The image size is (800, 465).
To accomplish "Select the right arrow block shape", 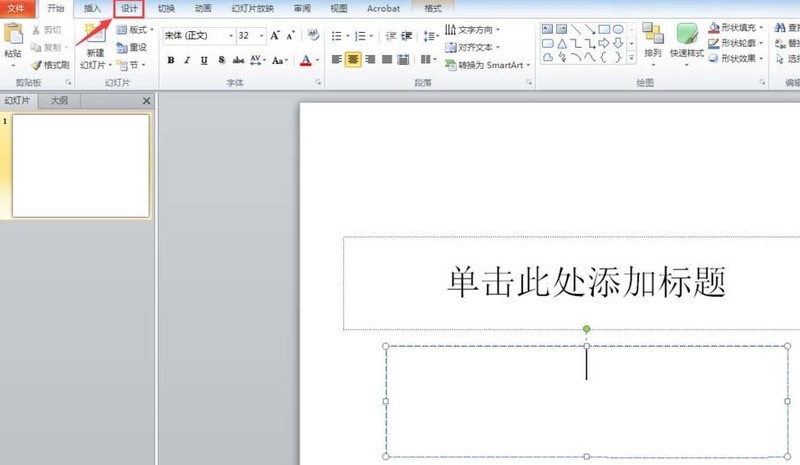I will [x=604, y=43].
